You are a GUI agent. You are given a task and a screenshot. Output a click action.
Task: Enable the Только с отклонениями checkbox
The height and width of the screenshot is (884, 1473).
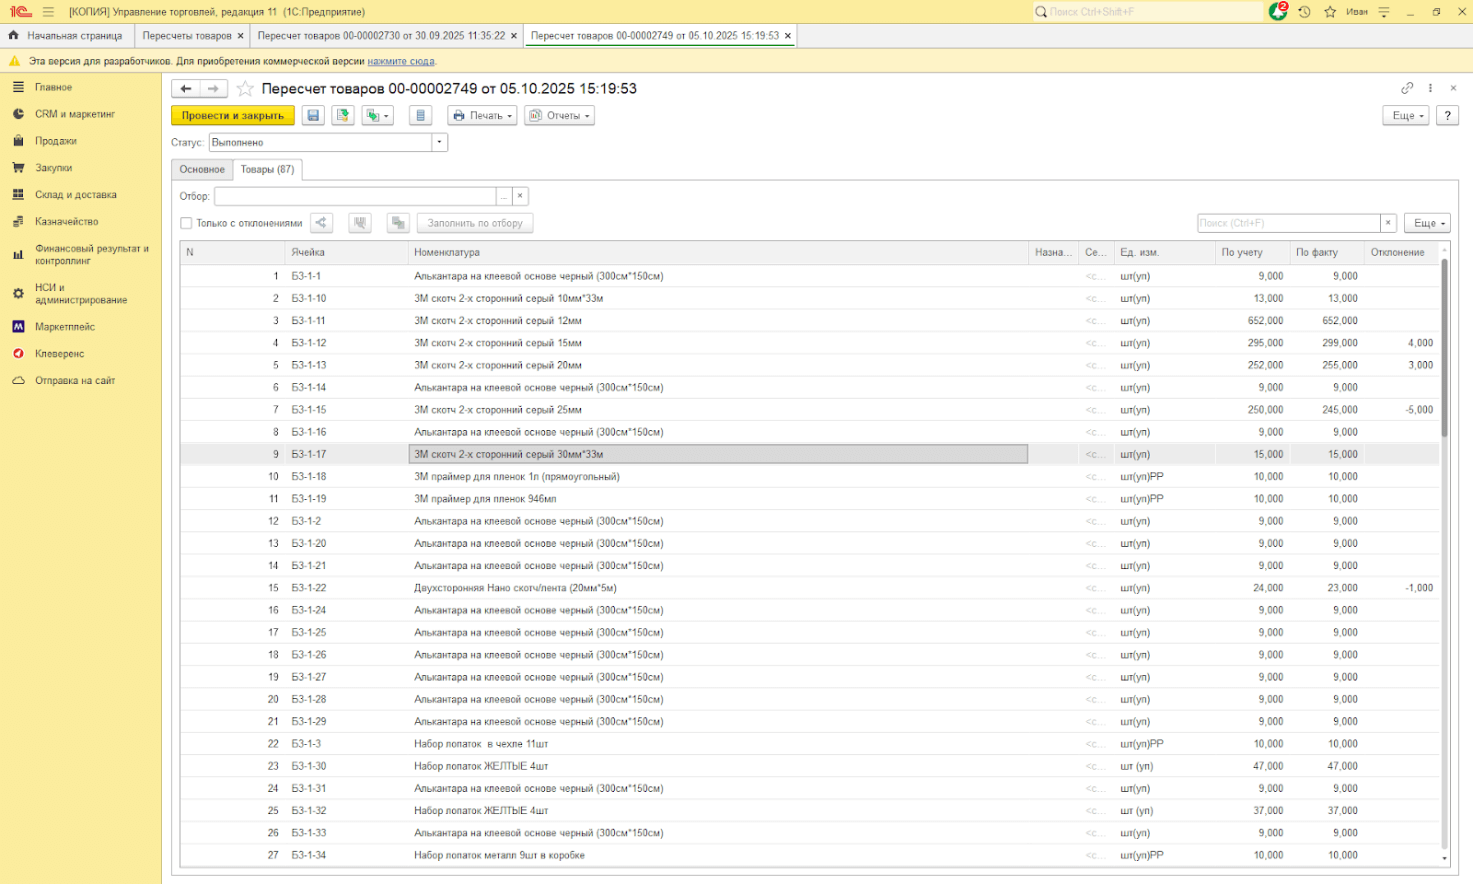[186, 223]
